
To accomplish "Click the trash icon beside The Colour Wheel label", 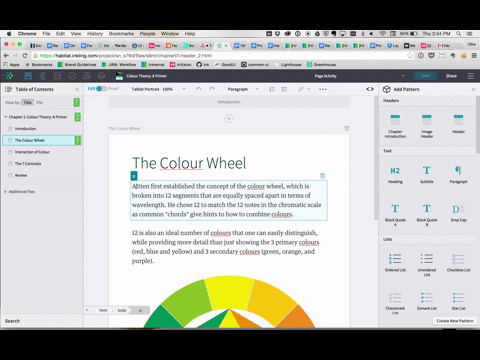I will point(347,128).
